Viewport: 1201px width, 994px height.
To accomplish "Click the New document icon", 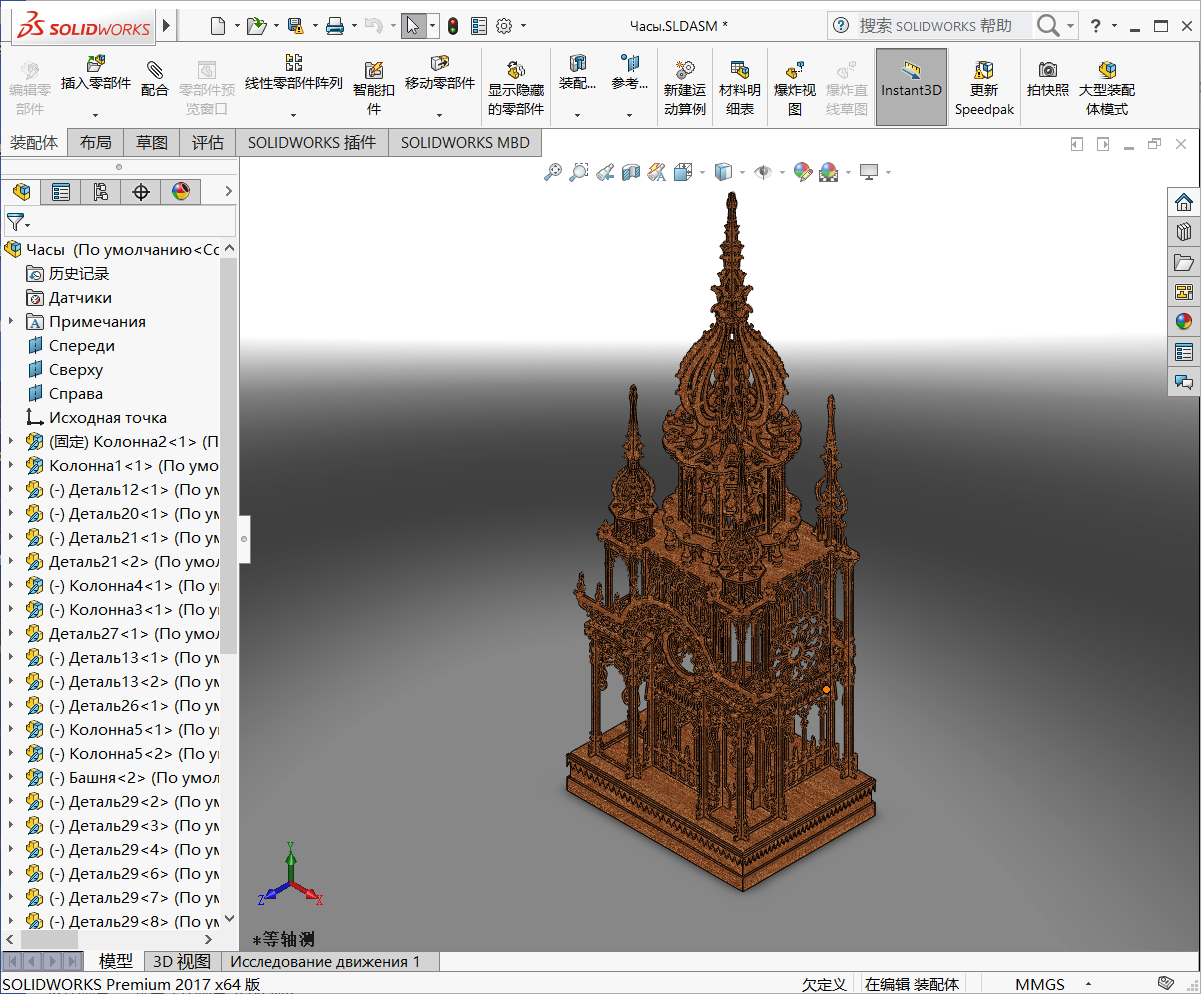I will (x=218, y=26).
